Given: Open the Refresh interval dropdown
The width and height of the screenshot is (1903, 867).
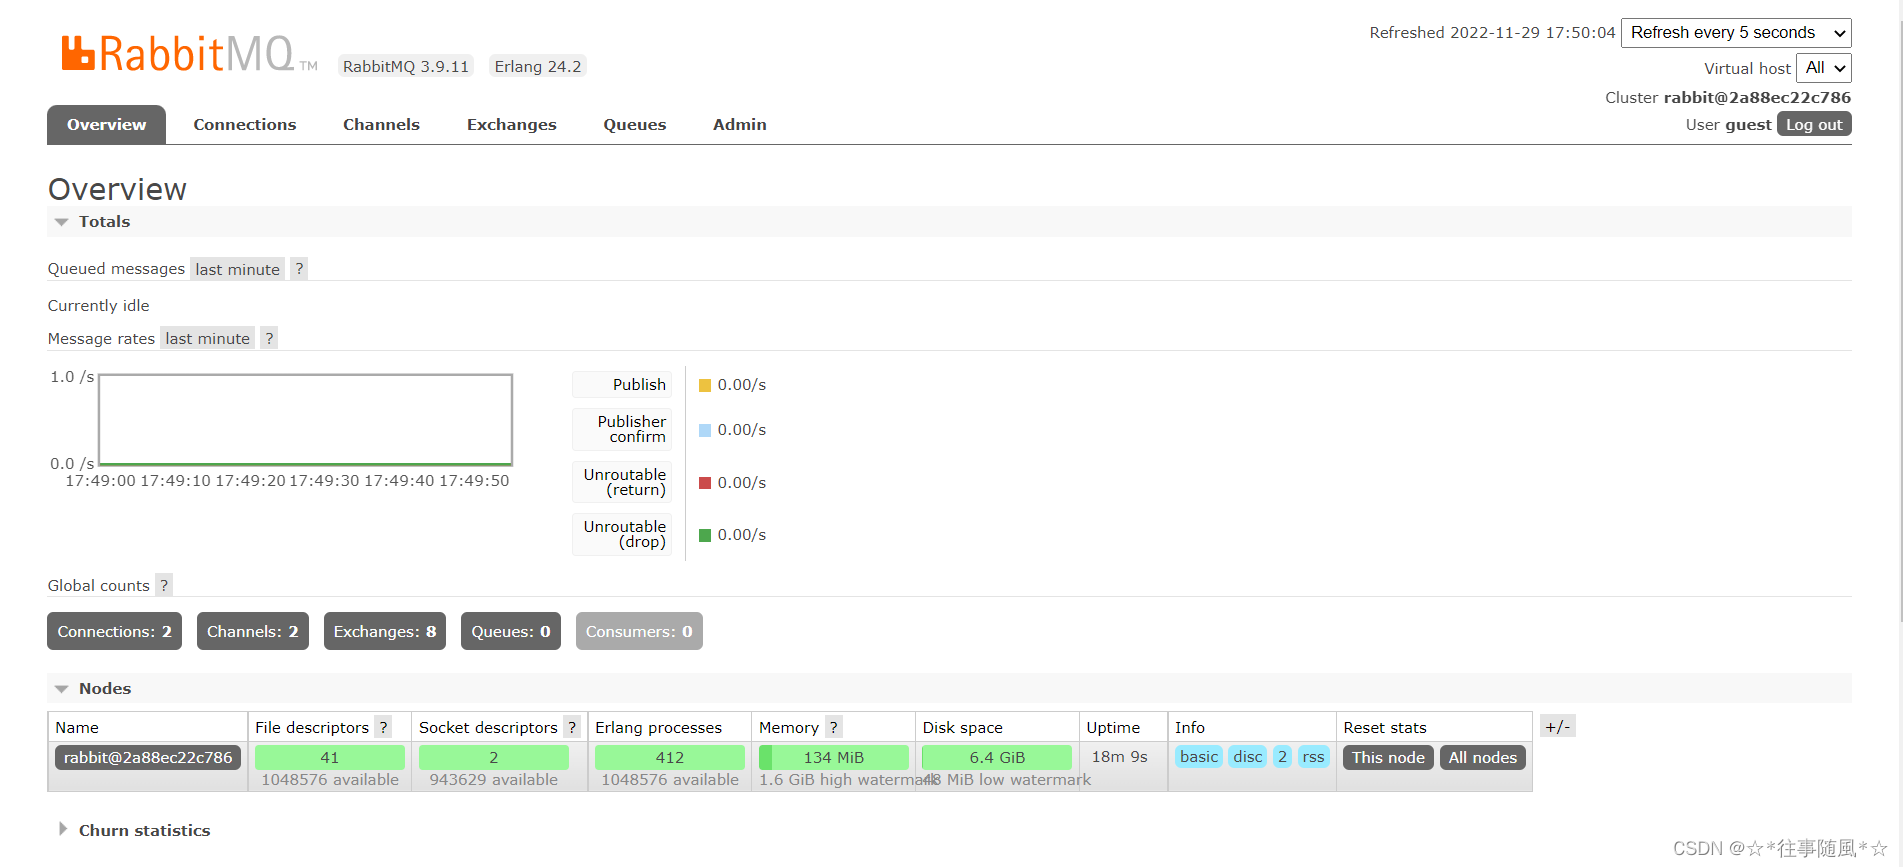Looking at the screenshot, I should [x=1736, y=33].
